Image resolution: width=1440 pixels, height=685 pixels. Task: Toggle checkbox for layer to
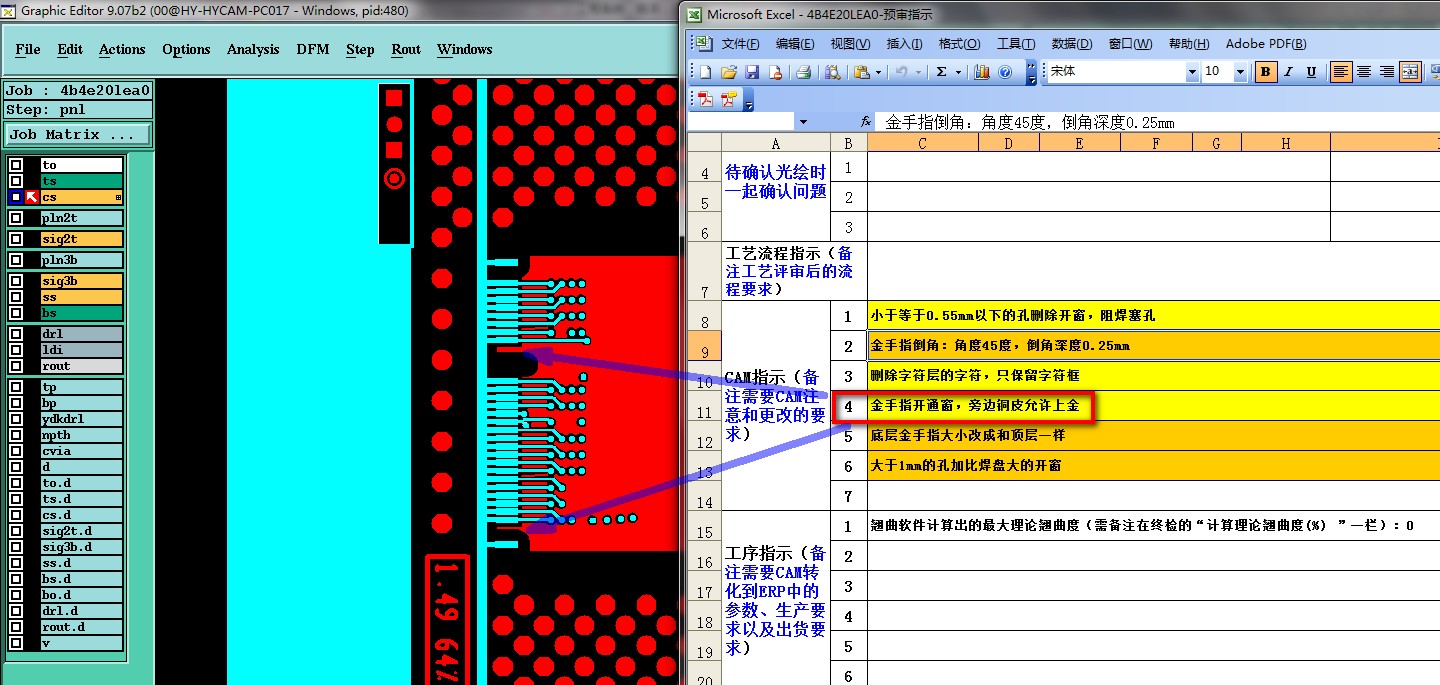(16, 166)
